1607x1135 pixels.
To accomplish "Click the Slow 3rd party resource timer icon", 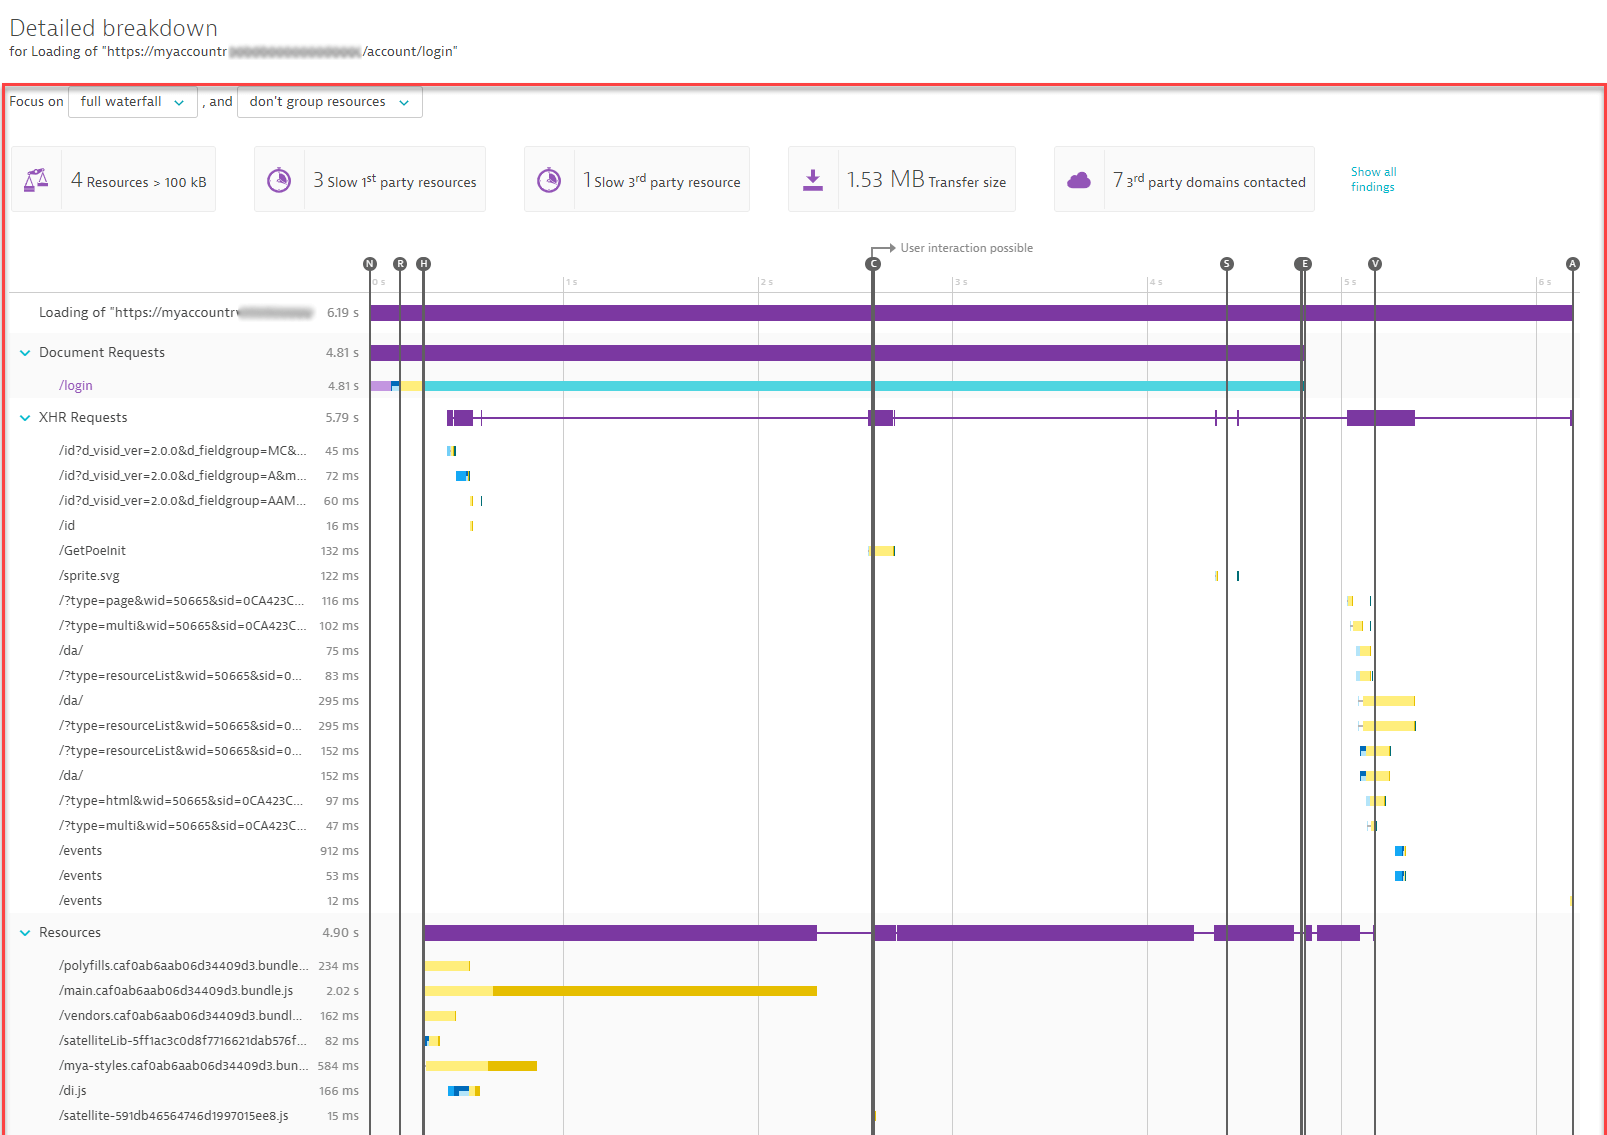I will 549,180.
